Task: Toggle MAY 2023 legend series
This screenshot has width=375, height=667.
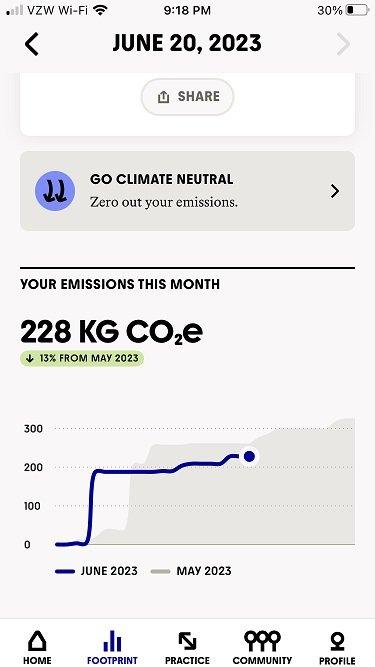Action: (191, 571)
